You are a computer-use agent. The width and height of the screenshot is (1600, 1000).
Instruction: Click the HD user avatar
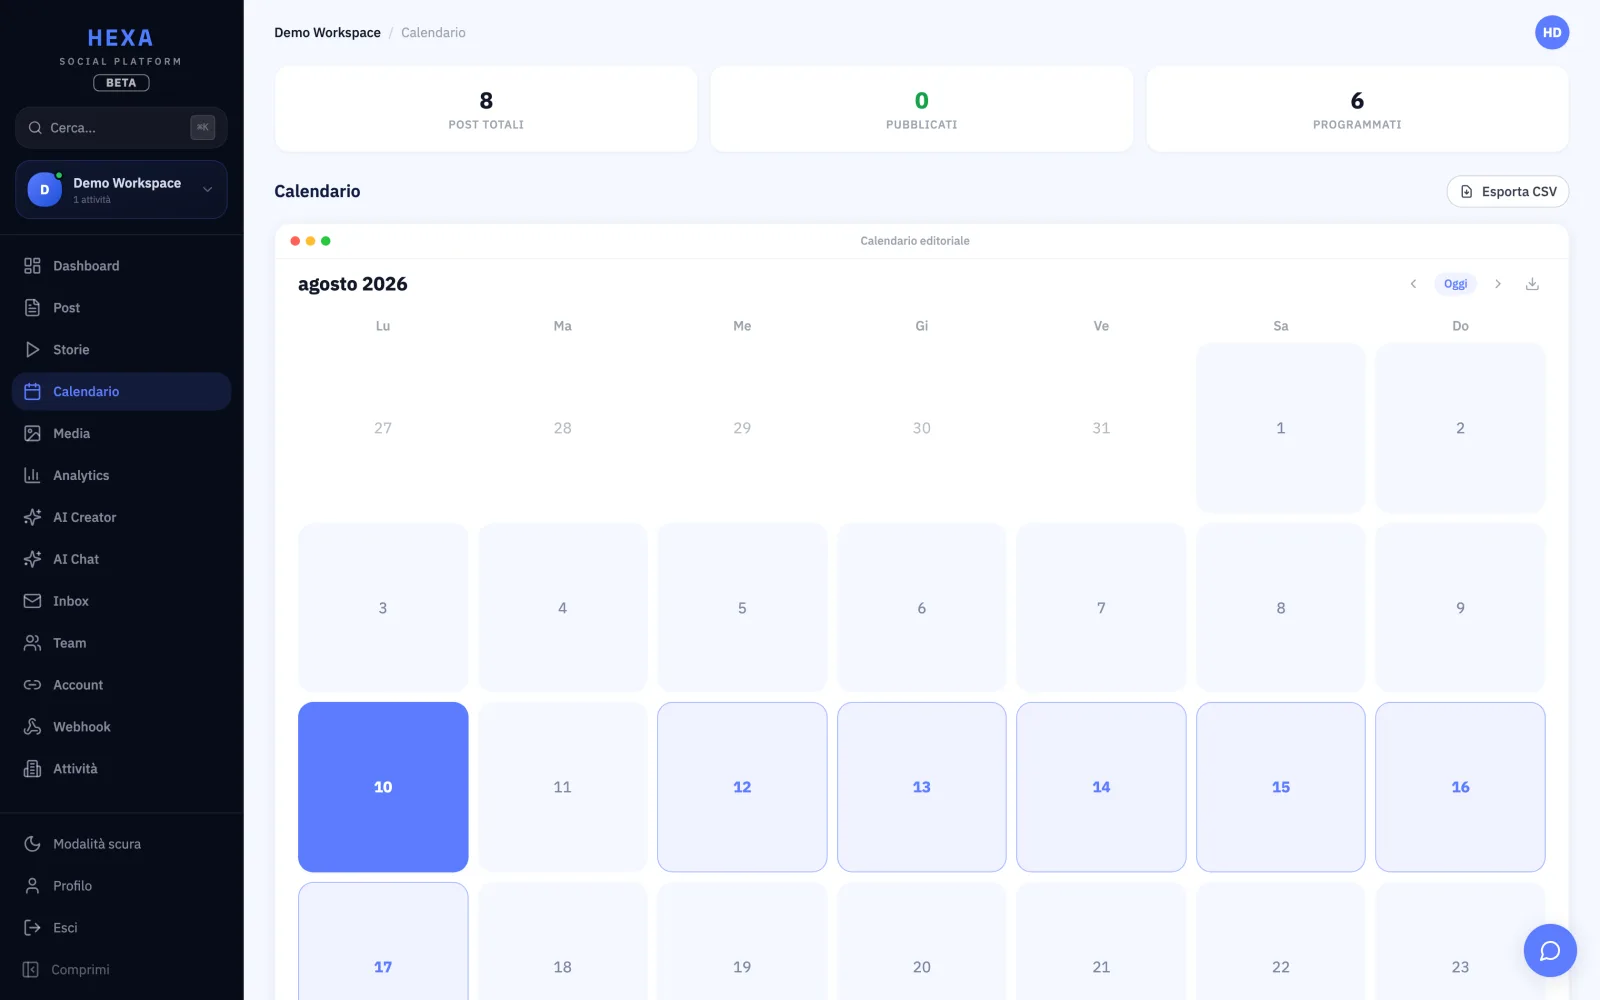[x=1552, y=33]
